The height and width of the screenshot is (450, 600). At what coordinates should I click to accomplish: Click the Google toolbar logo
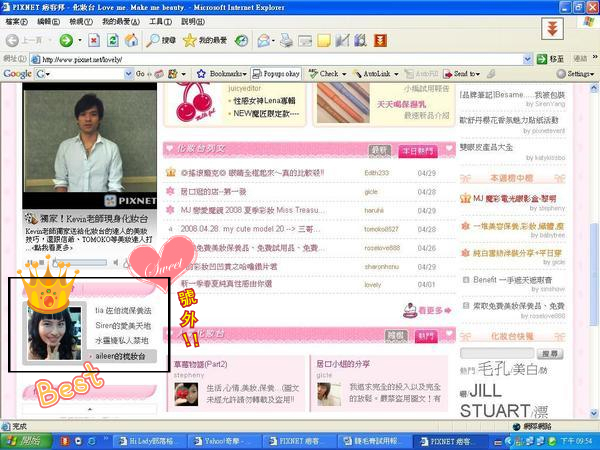17,73
